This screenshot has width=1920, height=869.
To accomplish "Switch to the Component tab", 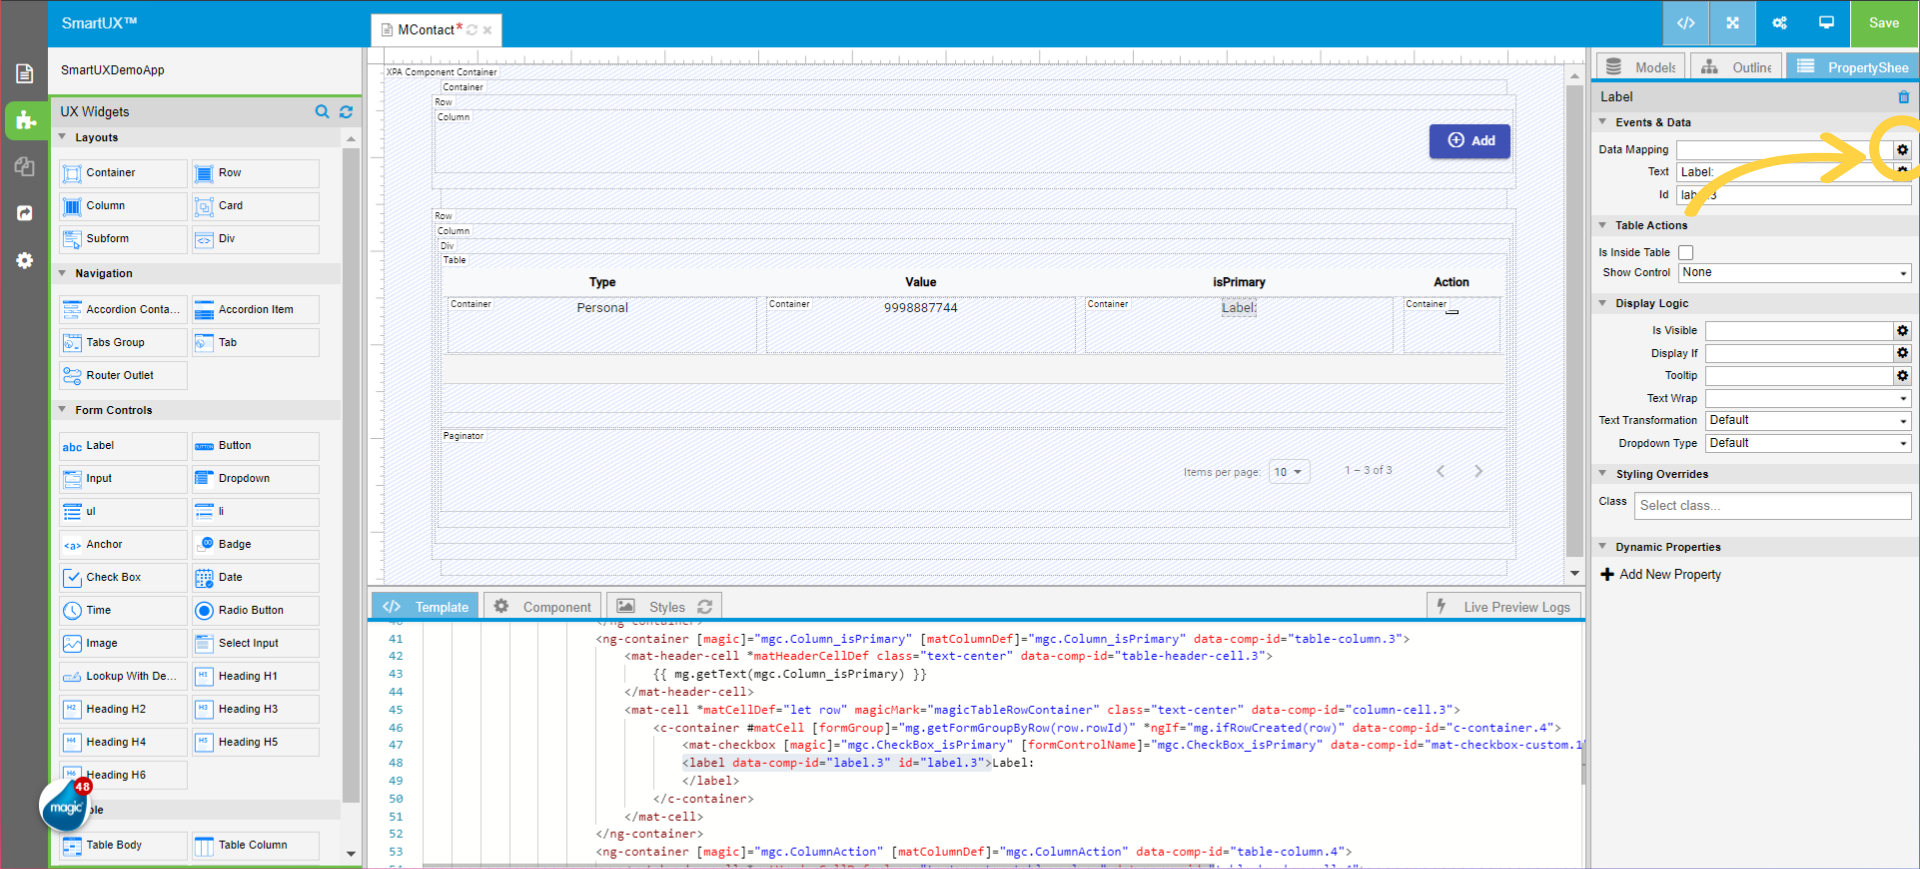I will coord(544,606).
